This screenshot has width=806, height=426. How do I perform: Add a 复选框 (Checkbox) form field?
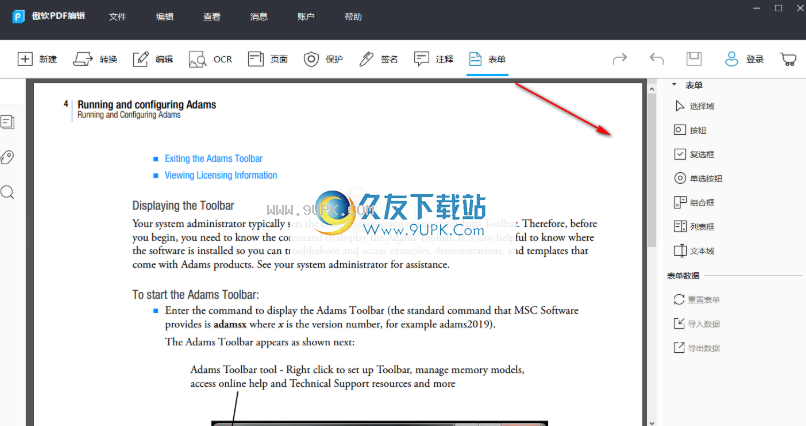pyautogui.click(x=694, y=154)
